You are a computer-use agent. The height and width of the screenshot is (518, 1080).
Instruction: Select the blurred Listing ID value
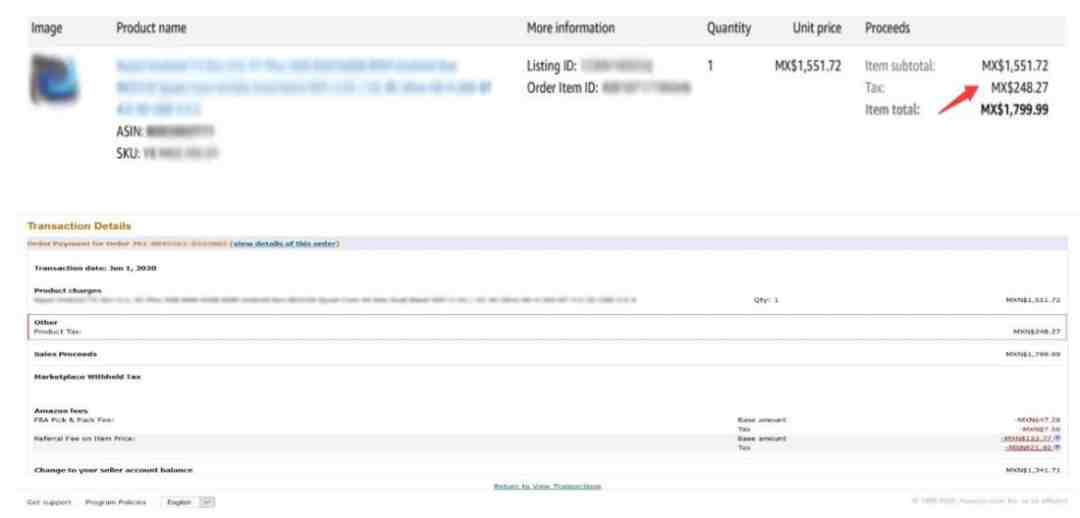(616, 66)
